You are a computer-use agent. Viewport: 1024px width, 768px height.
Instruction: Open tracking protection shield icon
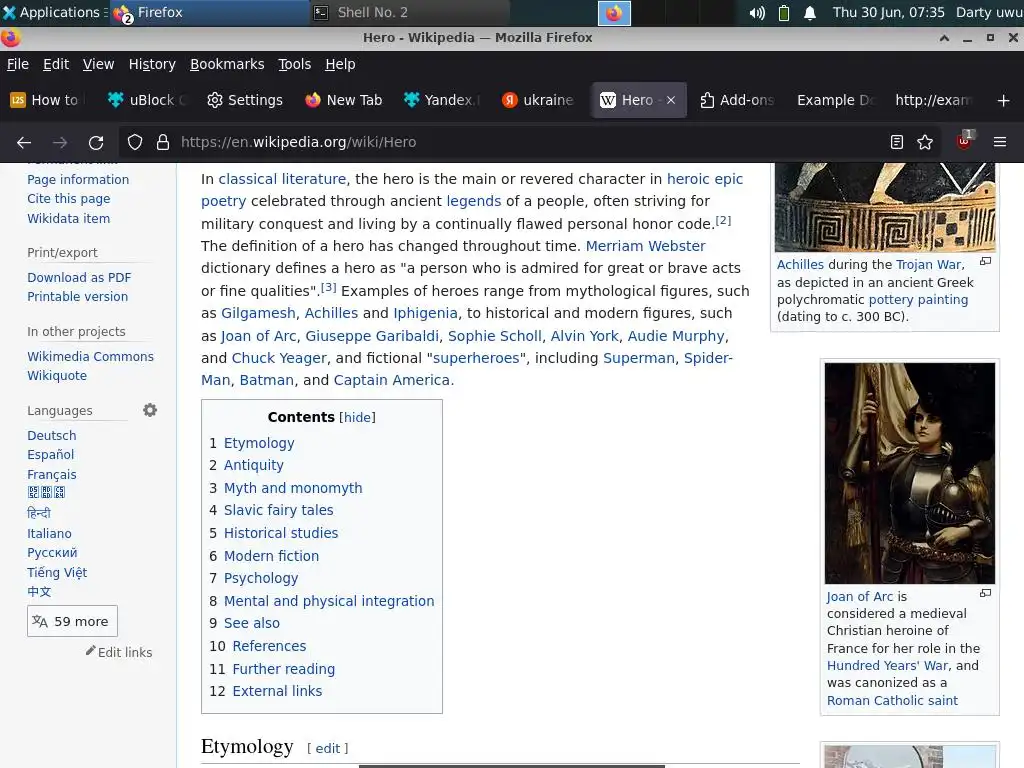[x=135, y=142]
